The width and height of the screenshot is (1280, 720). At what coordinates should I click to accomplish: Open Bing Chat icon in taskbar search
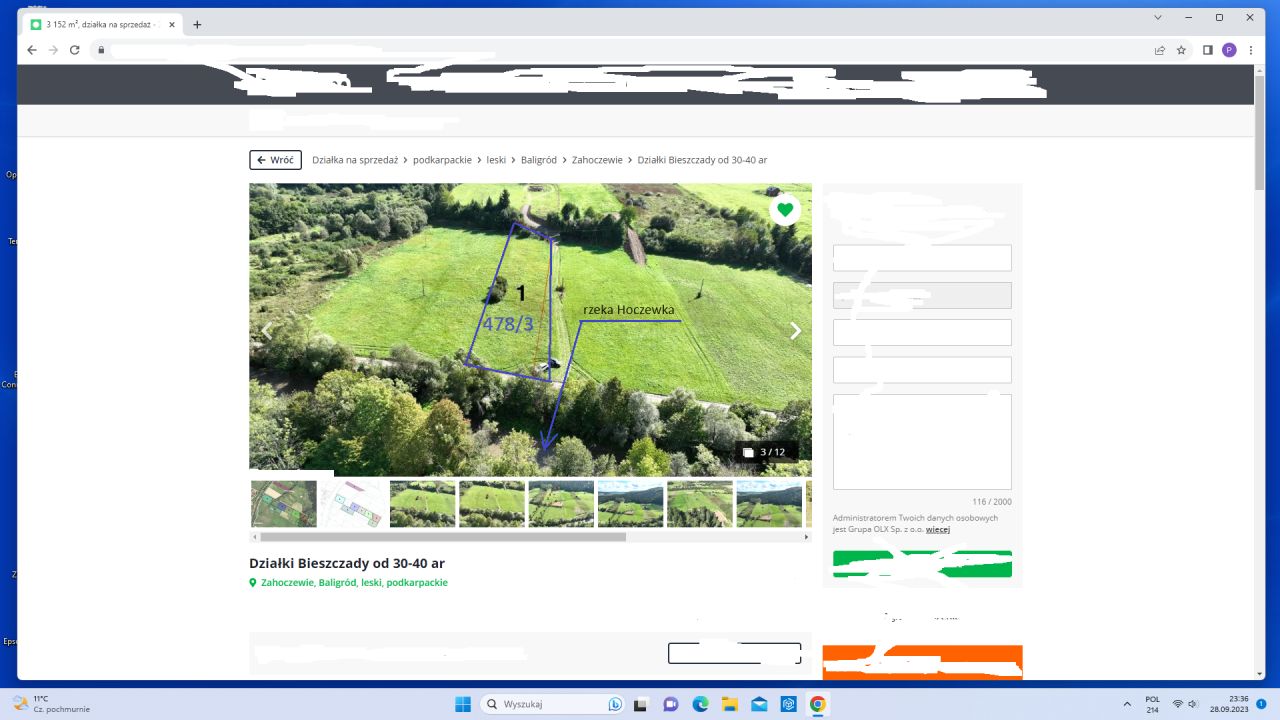pos(615,704)
